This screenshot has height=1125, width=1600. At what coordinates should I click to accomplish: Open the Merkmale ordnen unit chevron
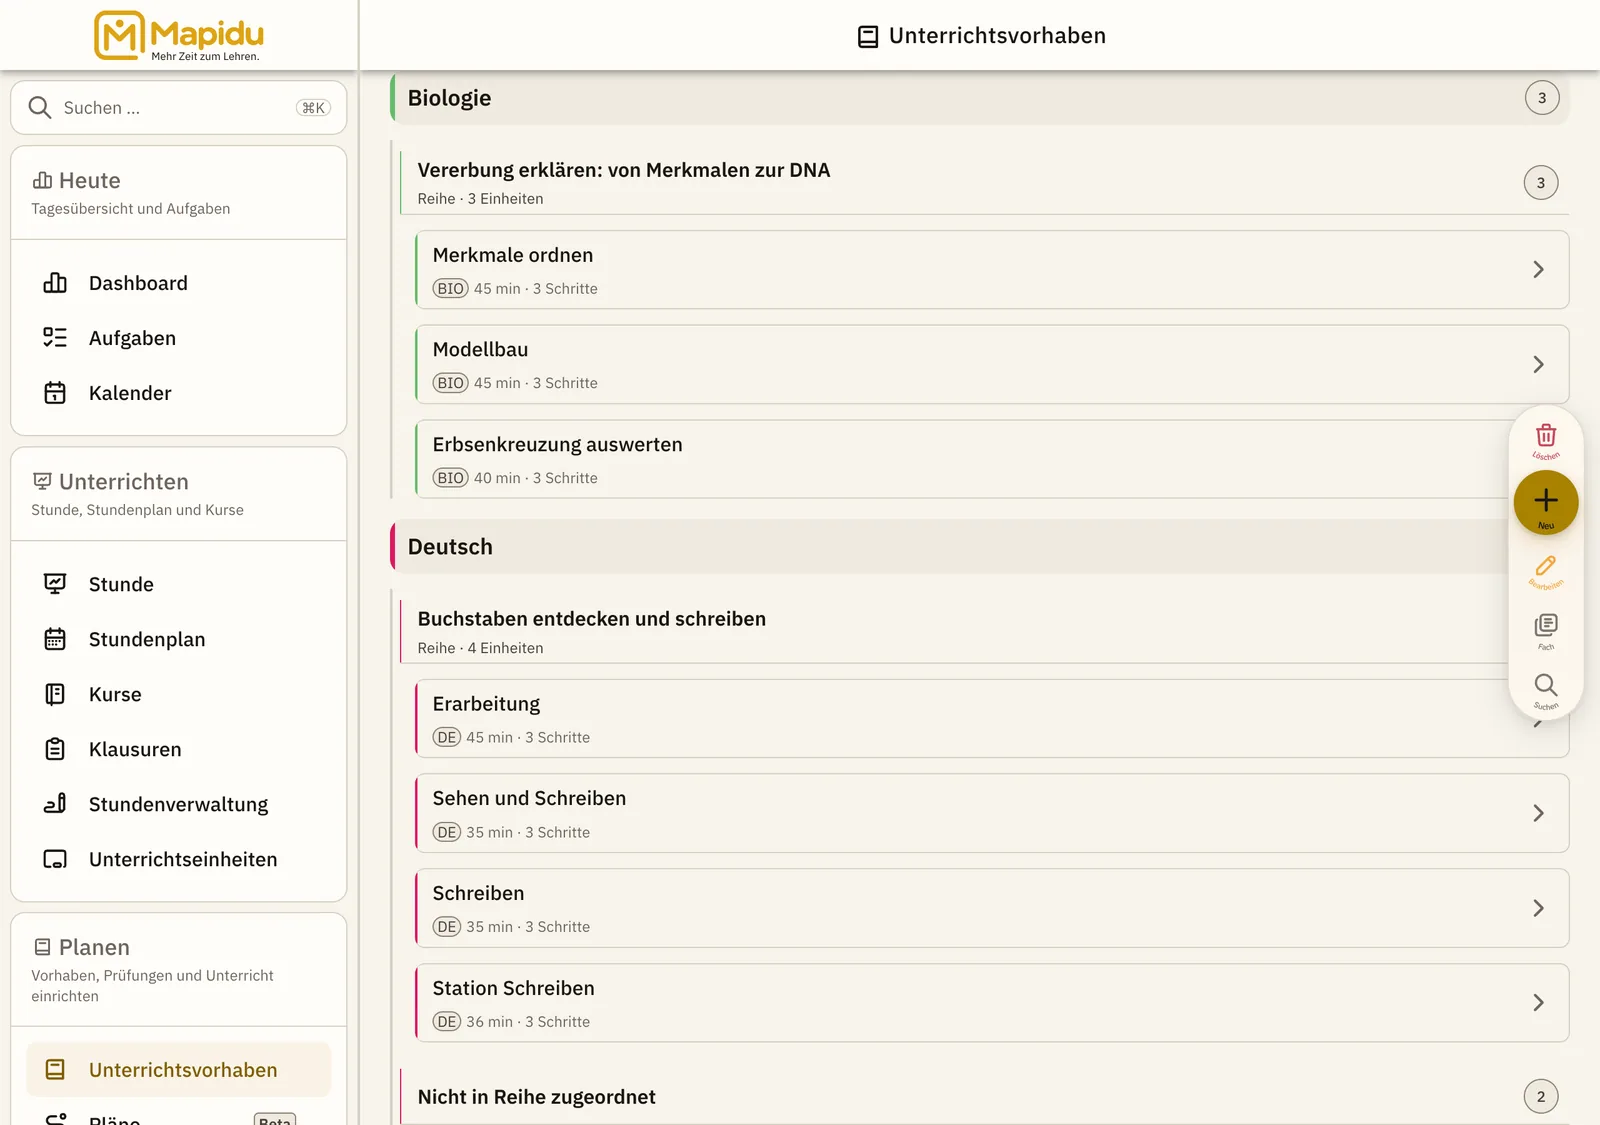(1538, 270)
